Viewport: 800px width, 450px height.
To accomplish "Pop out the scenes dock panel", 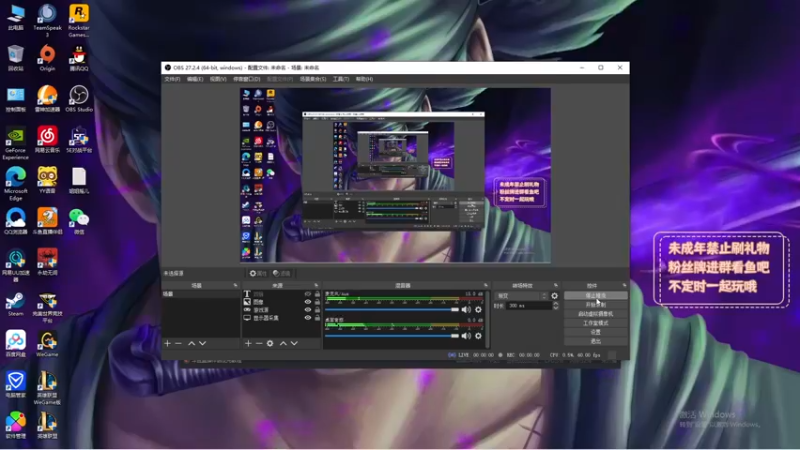I will (x=235, y=285).
